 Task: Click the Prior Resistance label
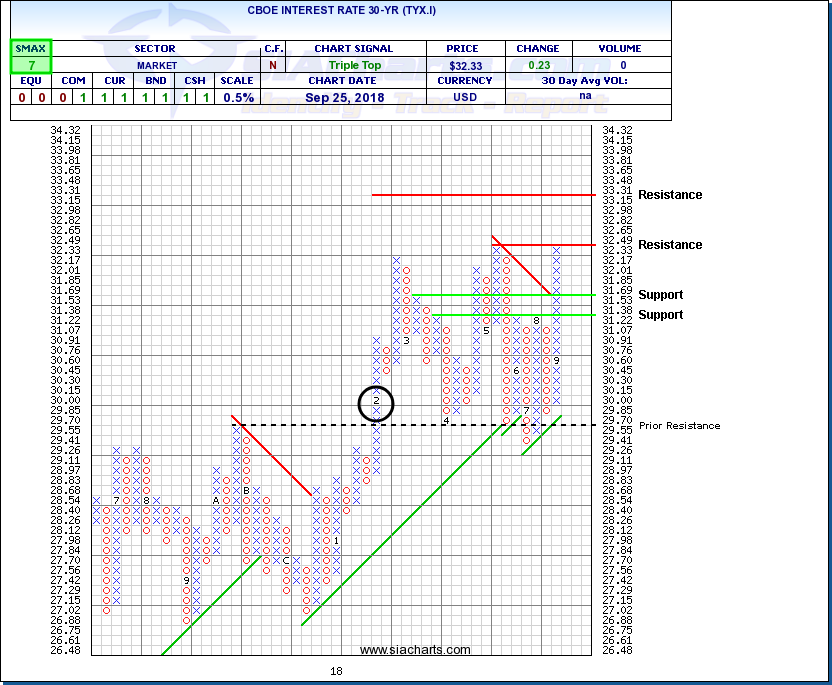click(x=679, y=426)
